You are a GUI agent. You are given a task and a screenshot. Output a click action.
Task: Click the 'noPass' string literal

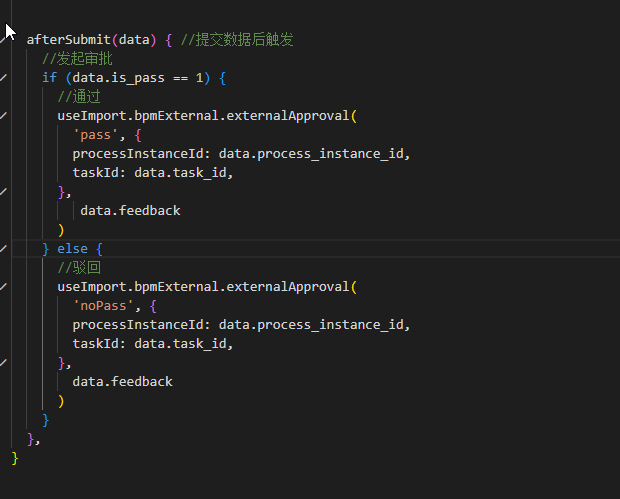coord(101,306)
